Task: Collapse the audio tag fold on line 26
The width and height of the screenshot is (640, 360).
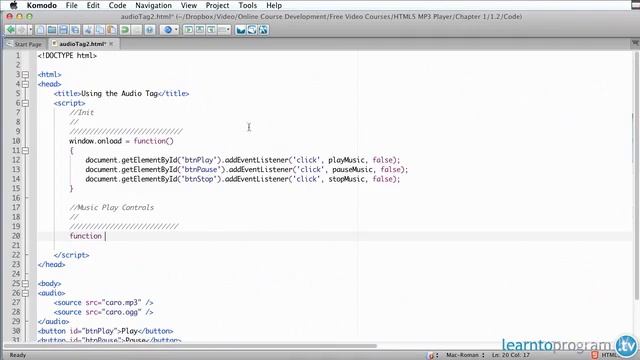Action: tap(25, 293)
